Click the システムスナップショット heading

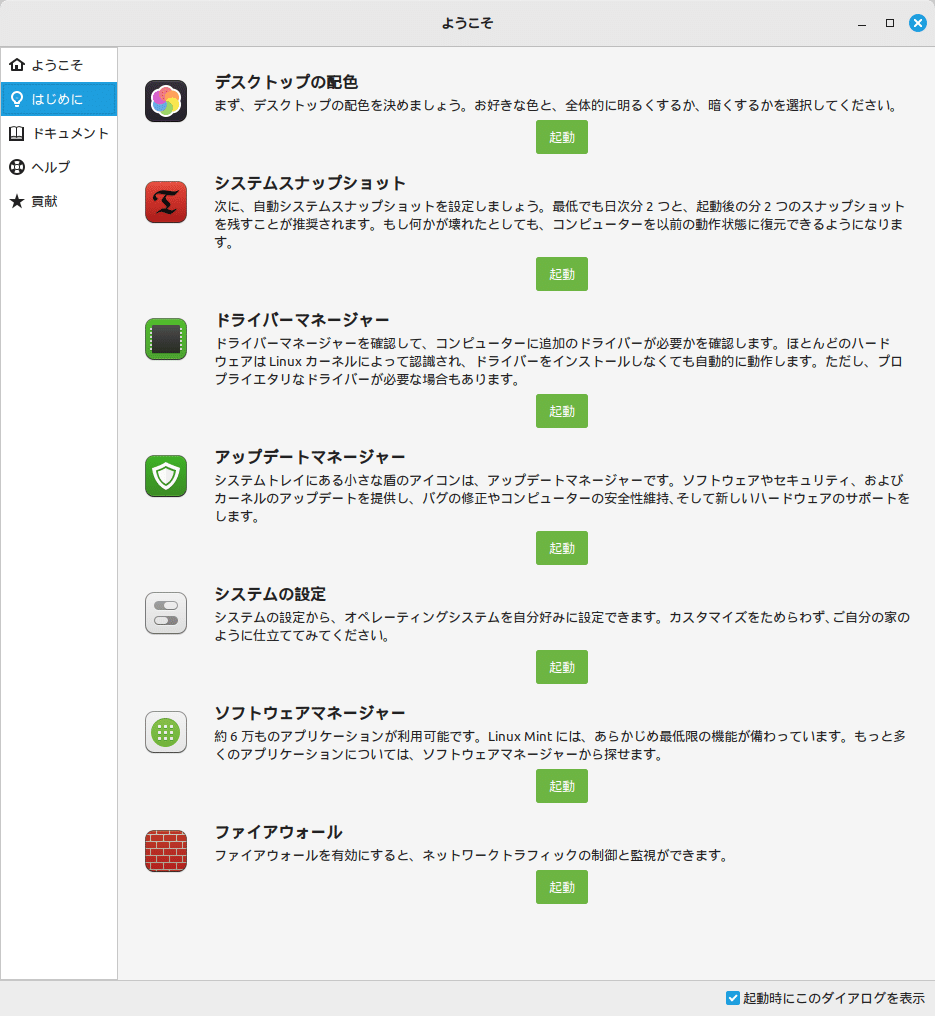pyautogui.click(x=310, y=183)
